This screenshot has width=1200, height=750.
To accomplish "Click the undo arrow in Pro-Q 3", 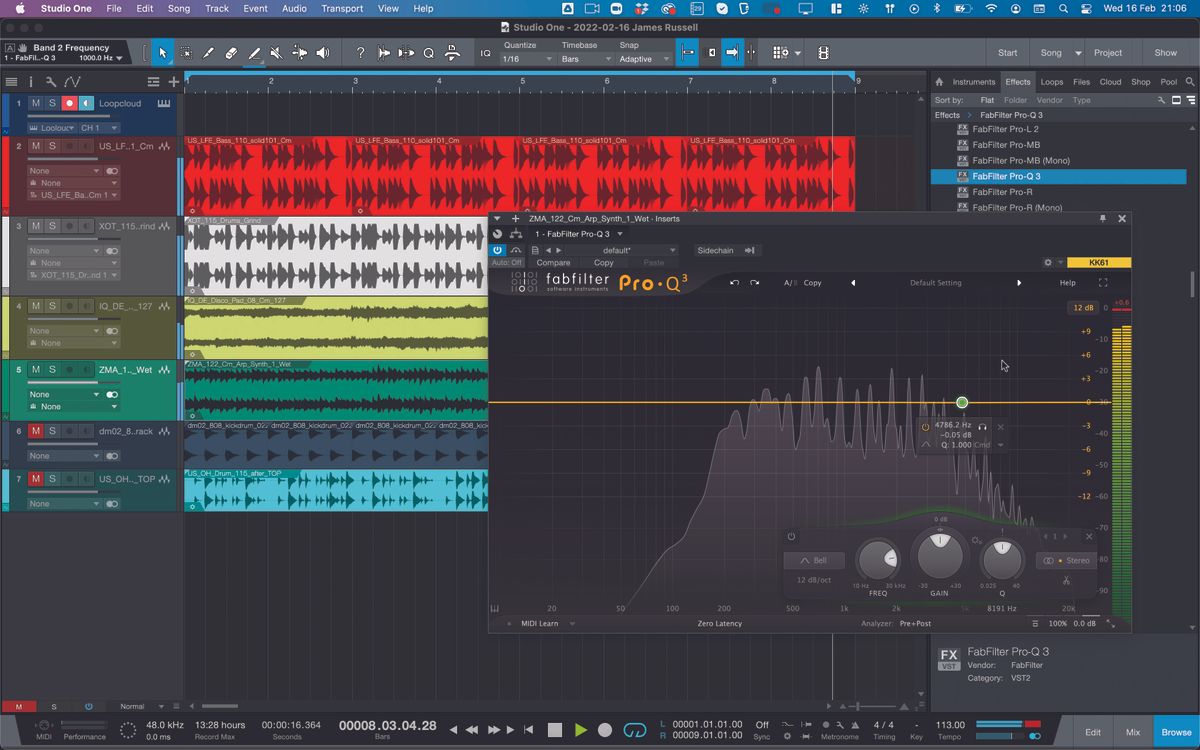I will [735, 283].
